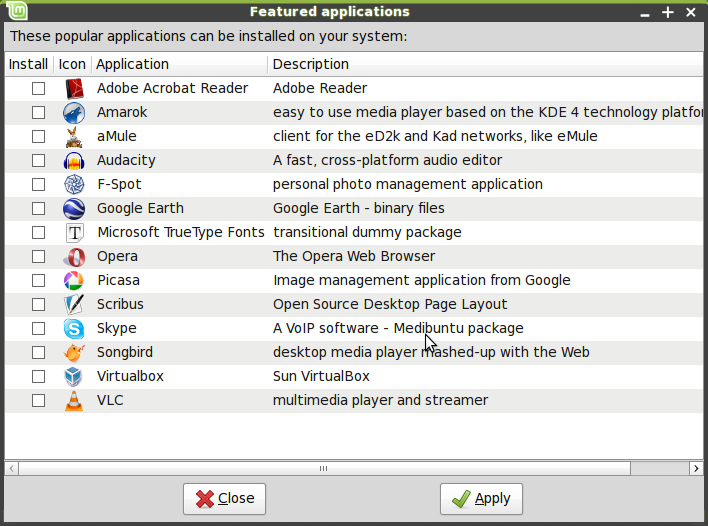Click the Adobe Acrobat Reader icon
The height and width of the screenshot is (526, 708).
point(74,88)
